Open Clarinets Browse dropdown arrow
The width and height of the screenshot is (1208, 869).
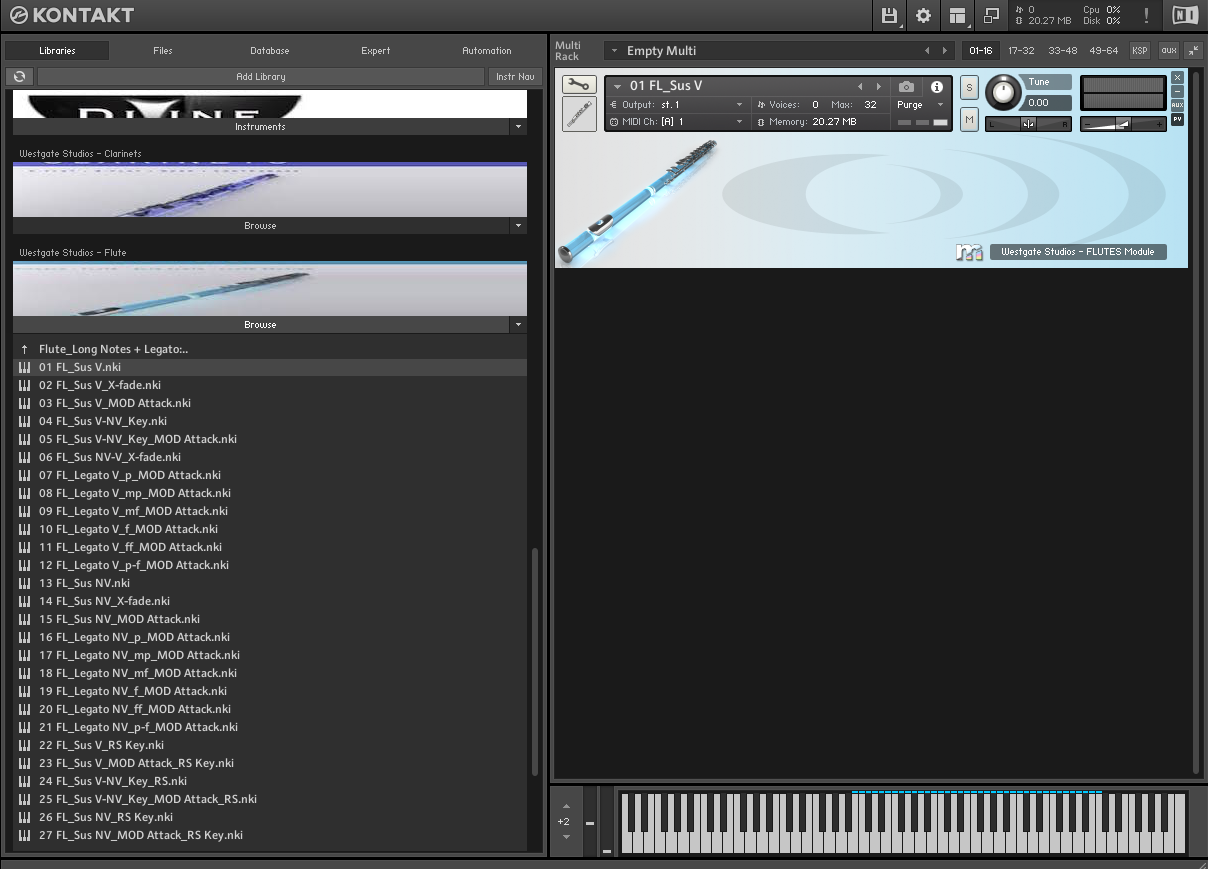tap(518, 226)
